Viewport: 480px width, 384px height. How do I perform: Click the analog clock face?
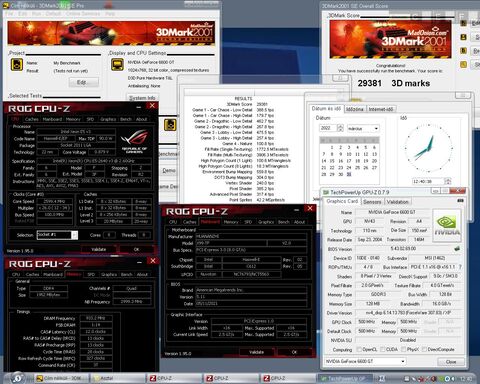[x=428, y=147]
